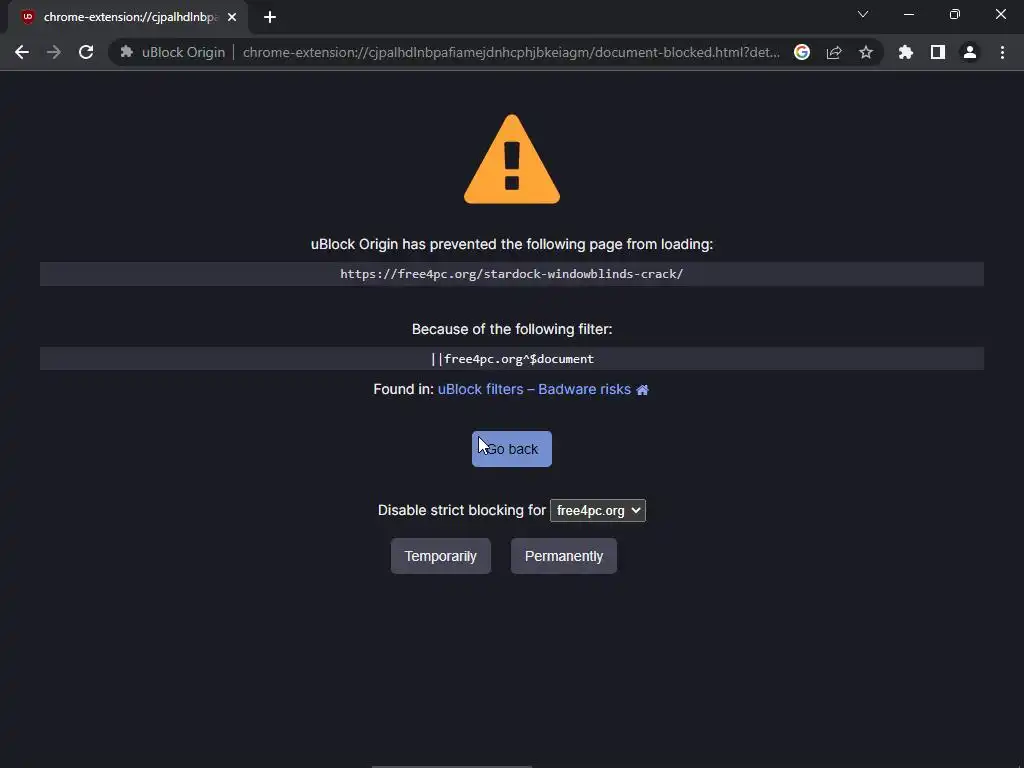1024x768 pixels.
Task: Click the Google icon in address bar
Action: 802,52
